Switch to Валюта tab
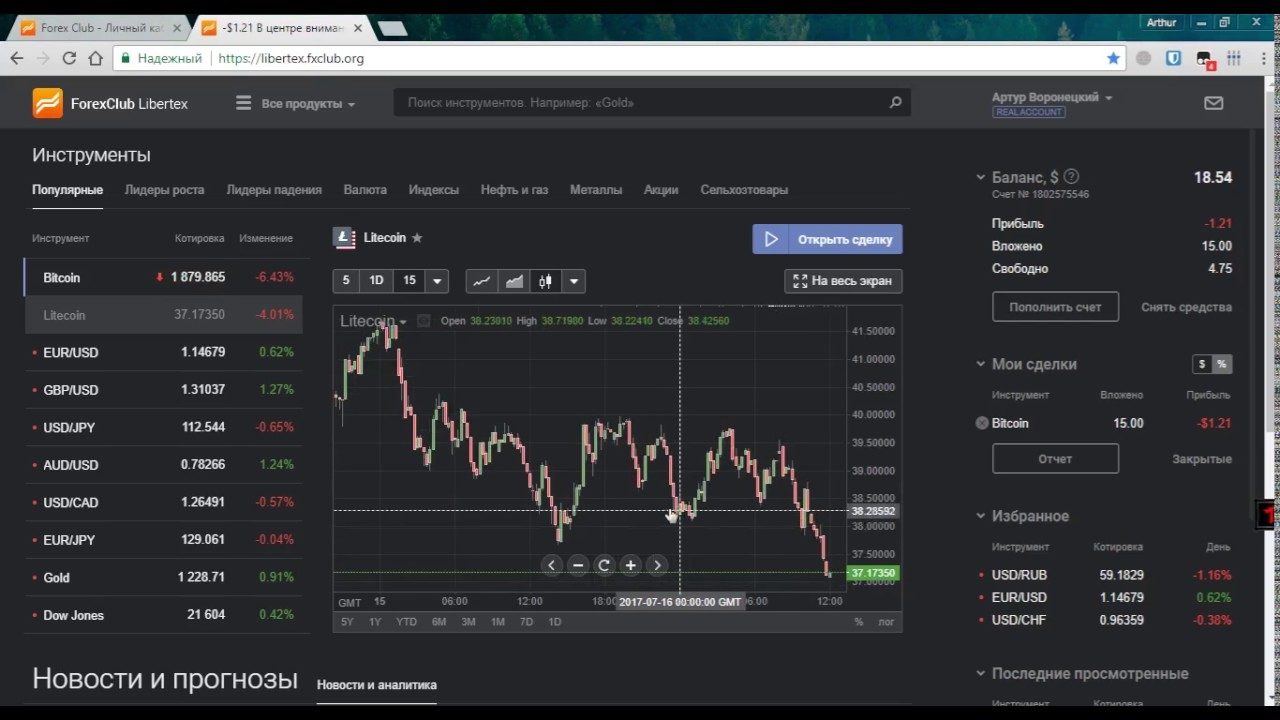 (365, 189)
